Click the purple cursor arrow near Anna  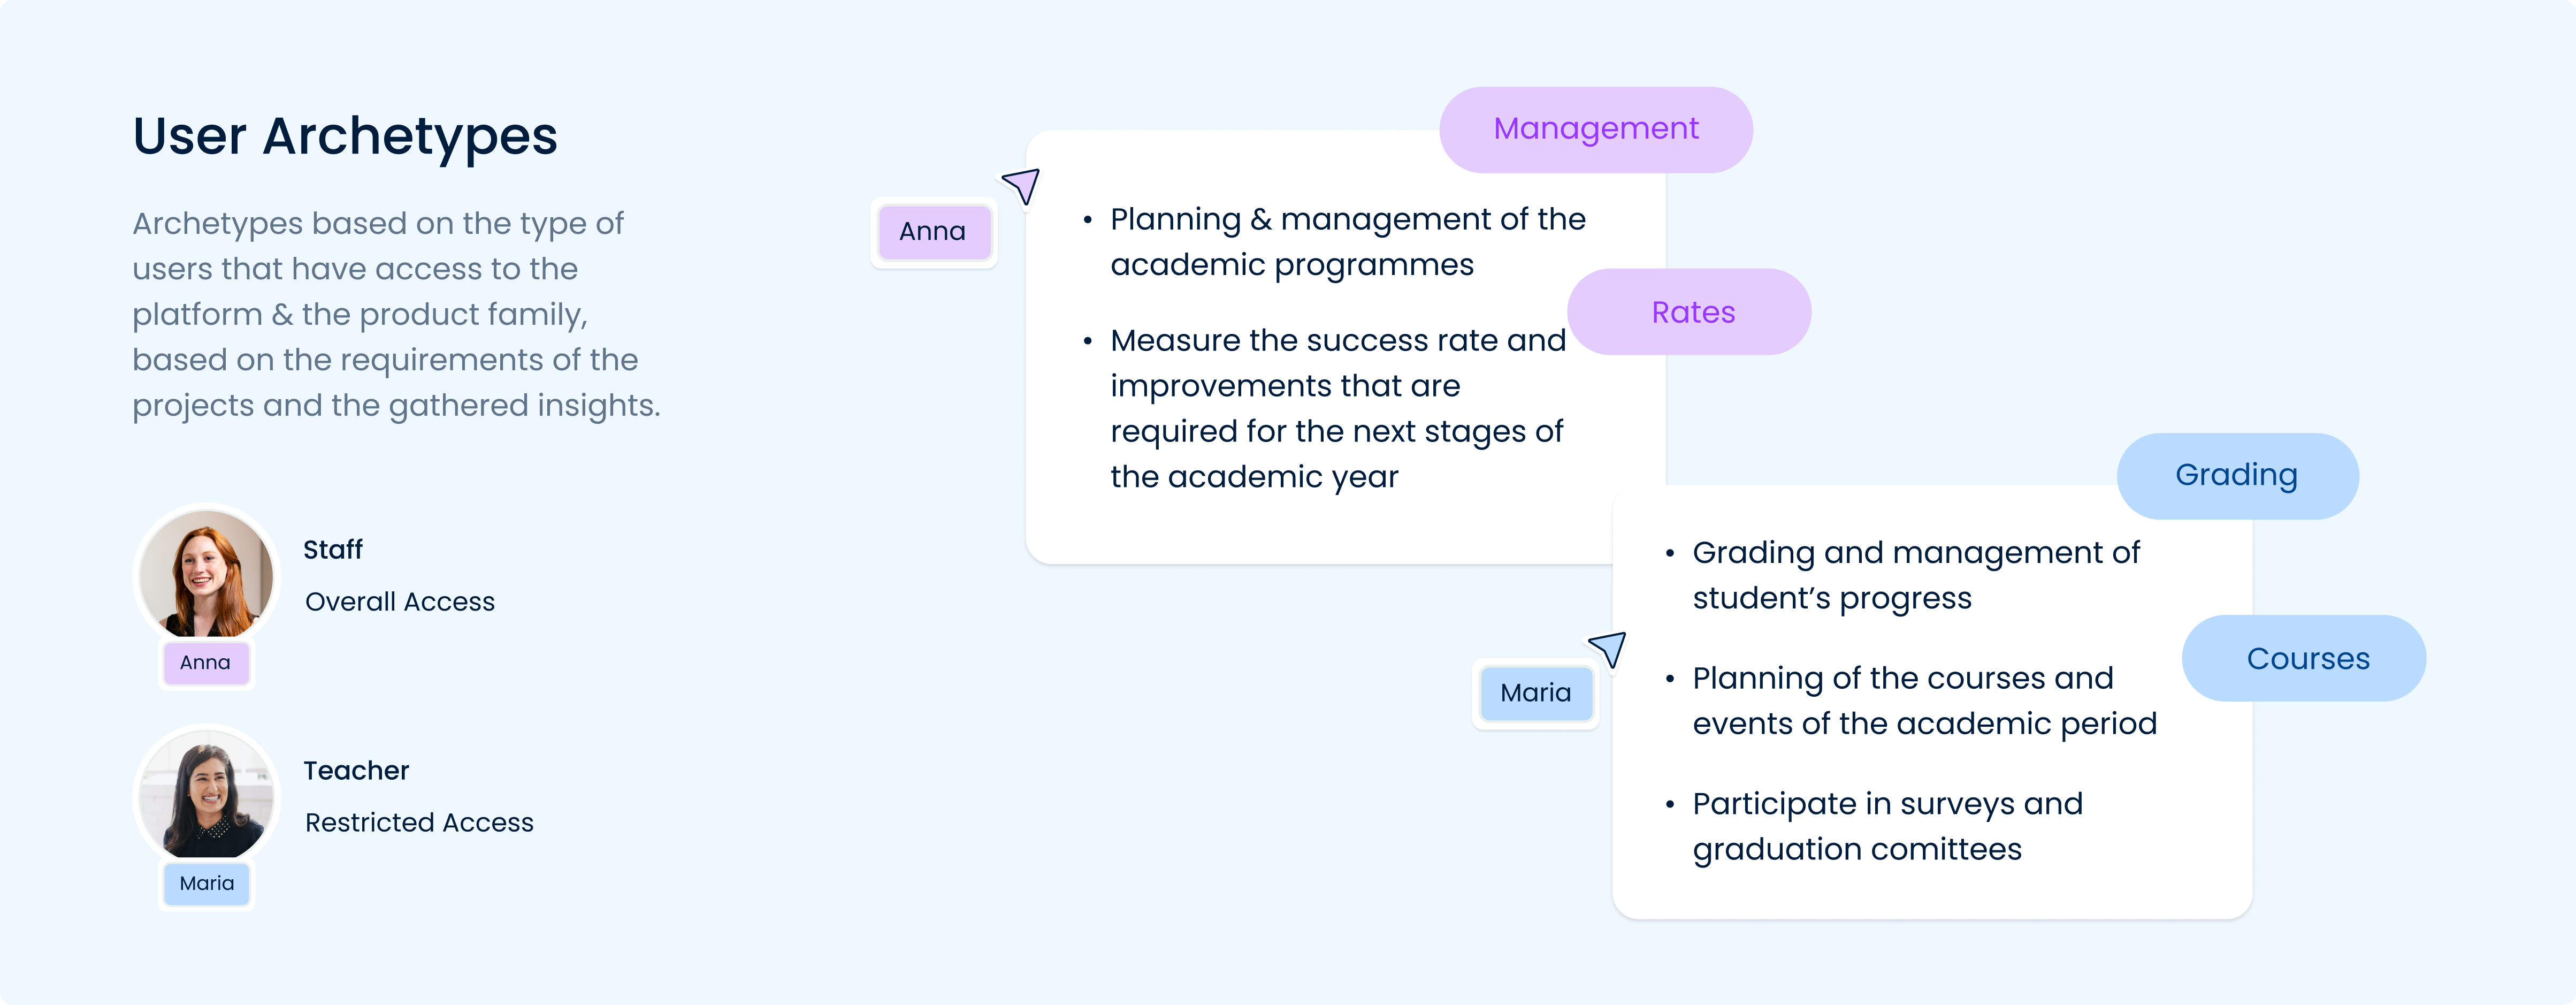1023,186
